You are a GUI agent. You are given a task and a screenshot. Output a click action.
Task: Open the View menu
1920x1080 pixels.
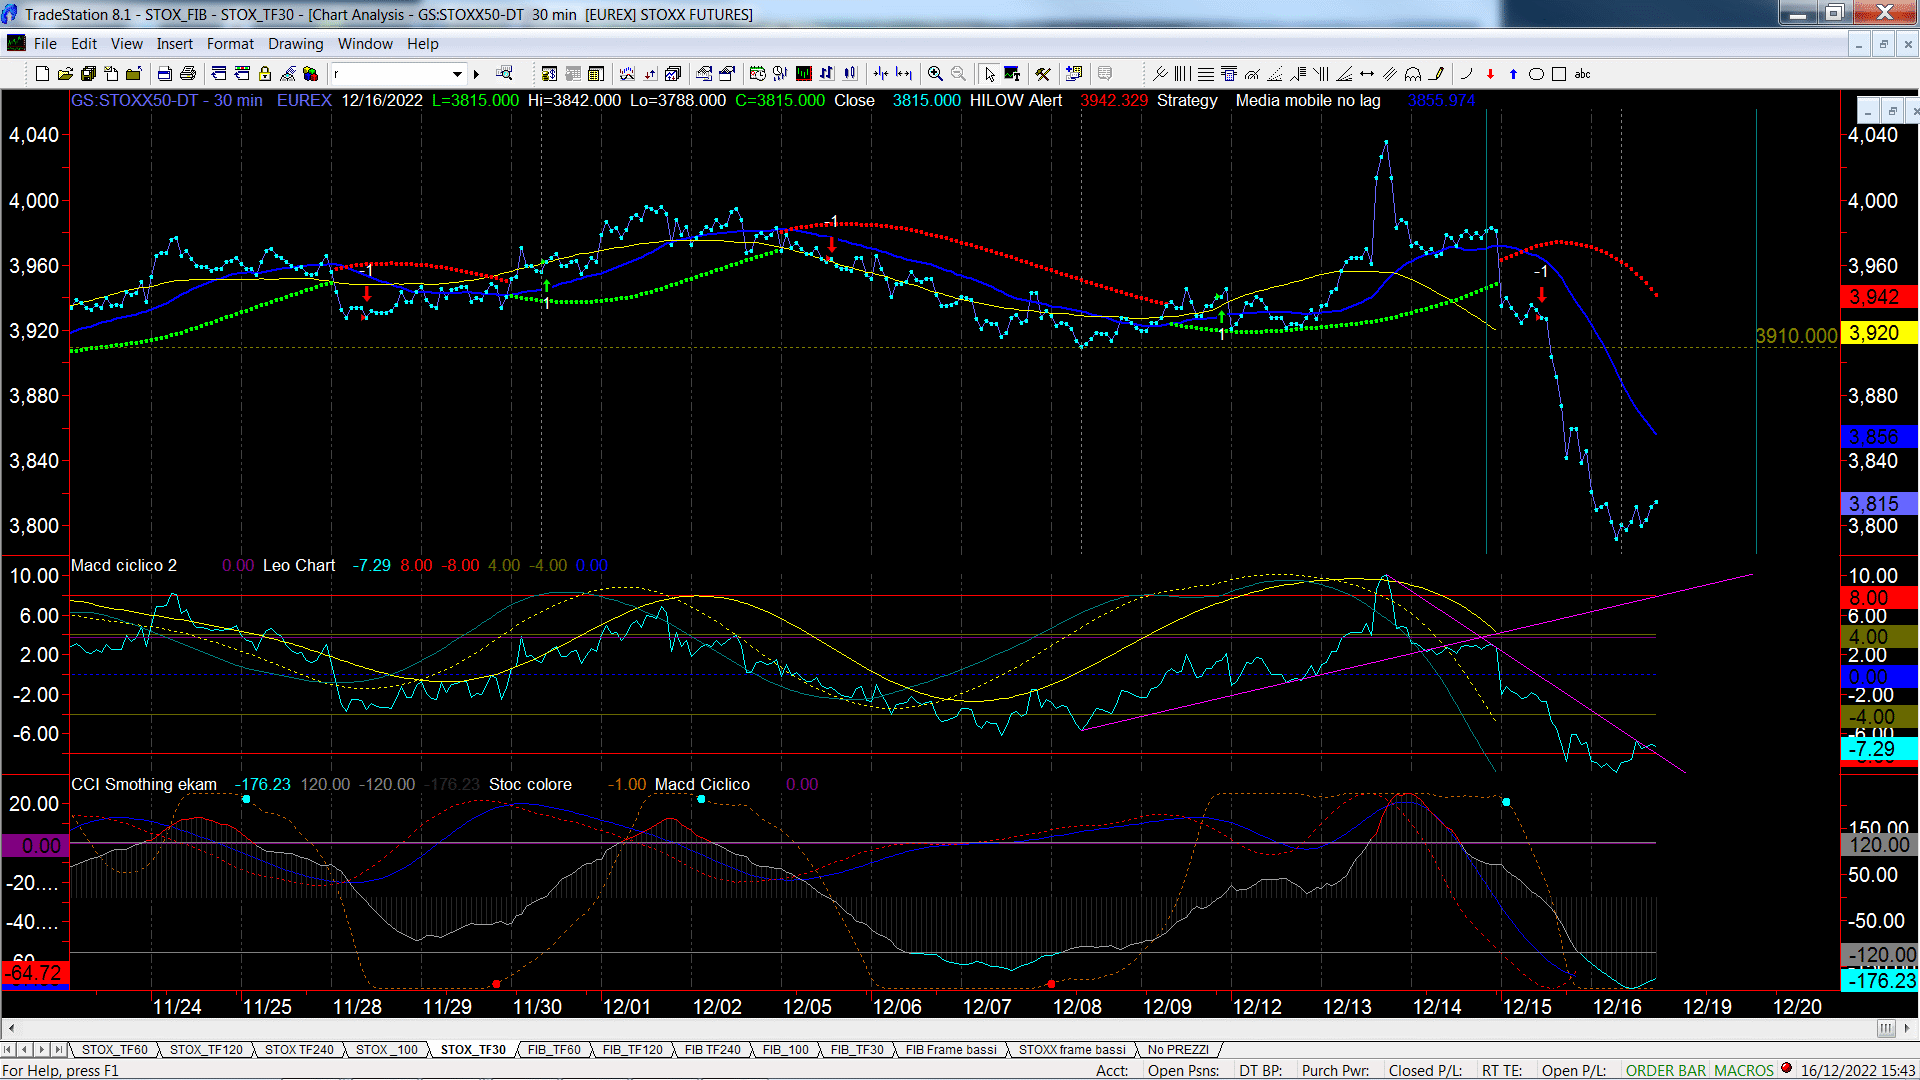(126, 44)
